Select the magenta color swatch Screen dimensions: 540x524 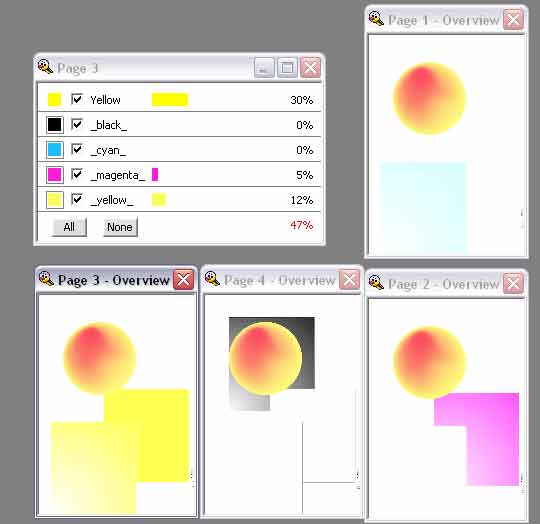[x=55, y=175]
